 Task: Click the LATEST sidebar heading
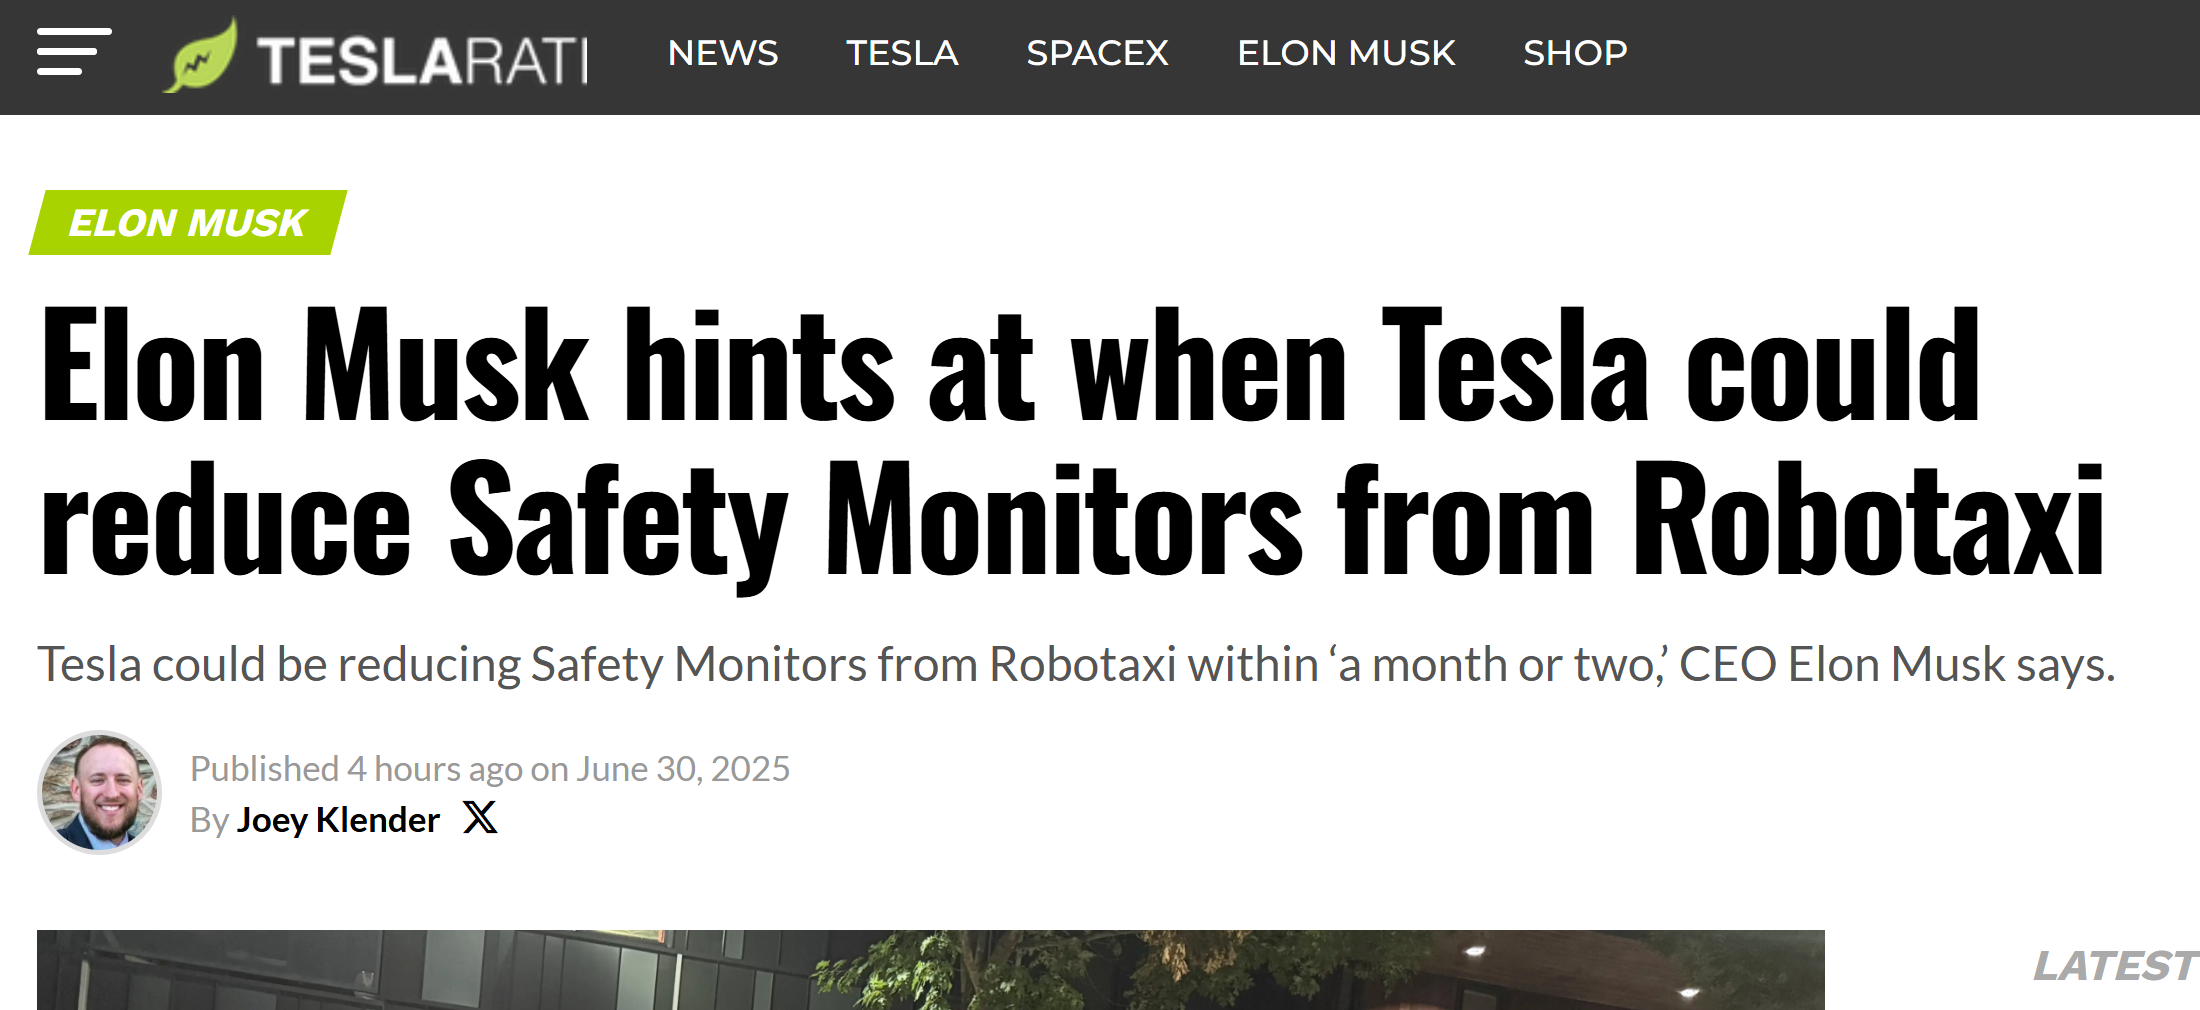(x=2114, y=966)
